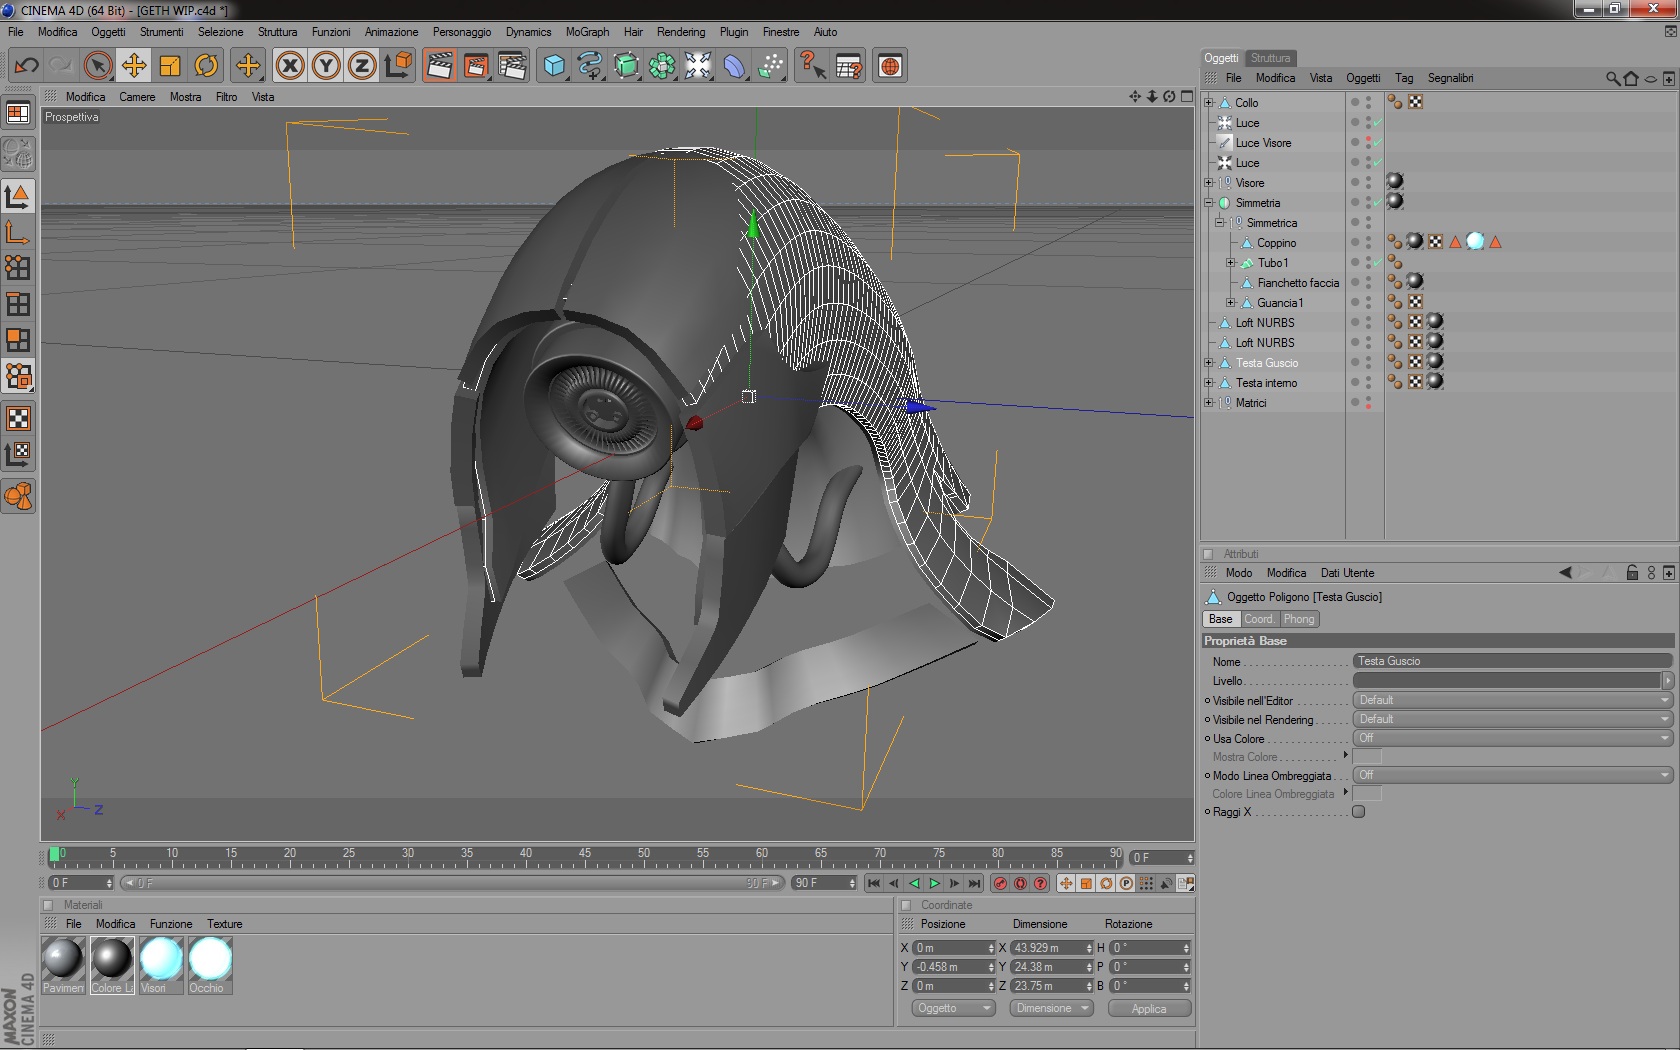Image resolution: width=1680 pixels, height=1050 pixels.
Task: Open the Visibile nell'Editor dropdown
Action: pos(1512,700)
